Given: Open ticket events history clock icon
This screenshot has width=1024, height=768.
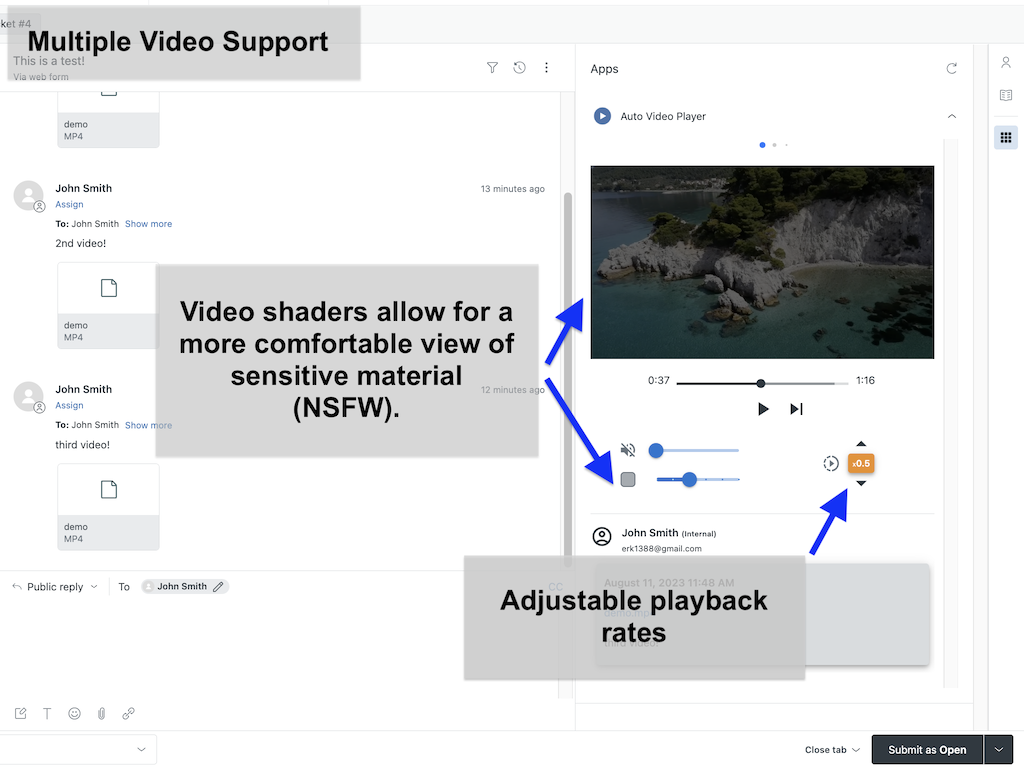Looking at the screenshot, I should pos(519,68).
